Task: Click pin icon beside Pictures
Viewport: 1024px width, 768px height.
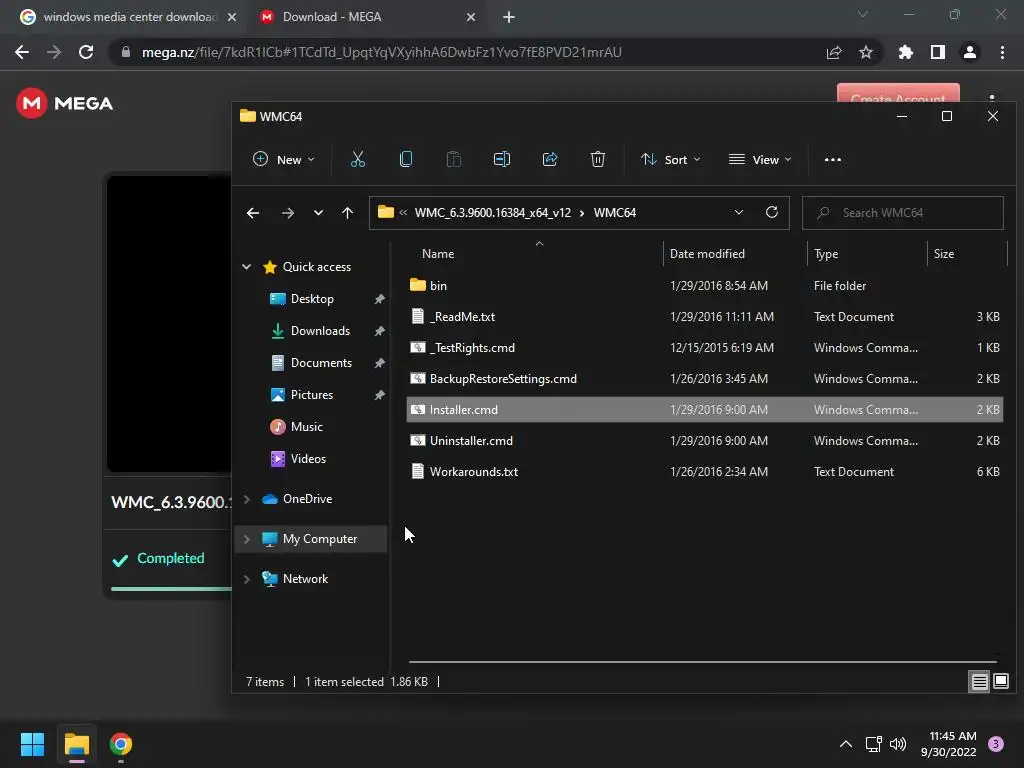Action: 379,395
